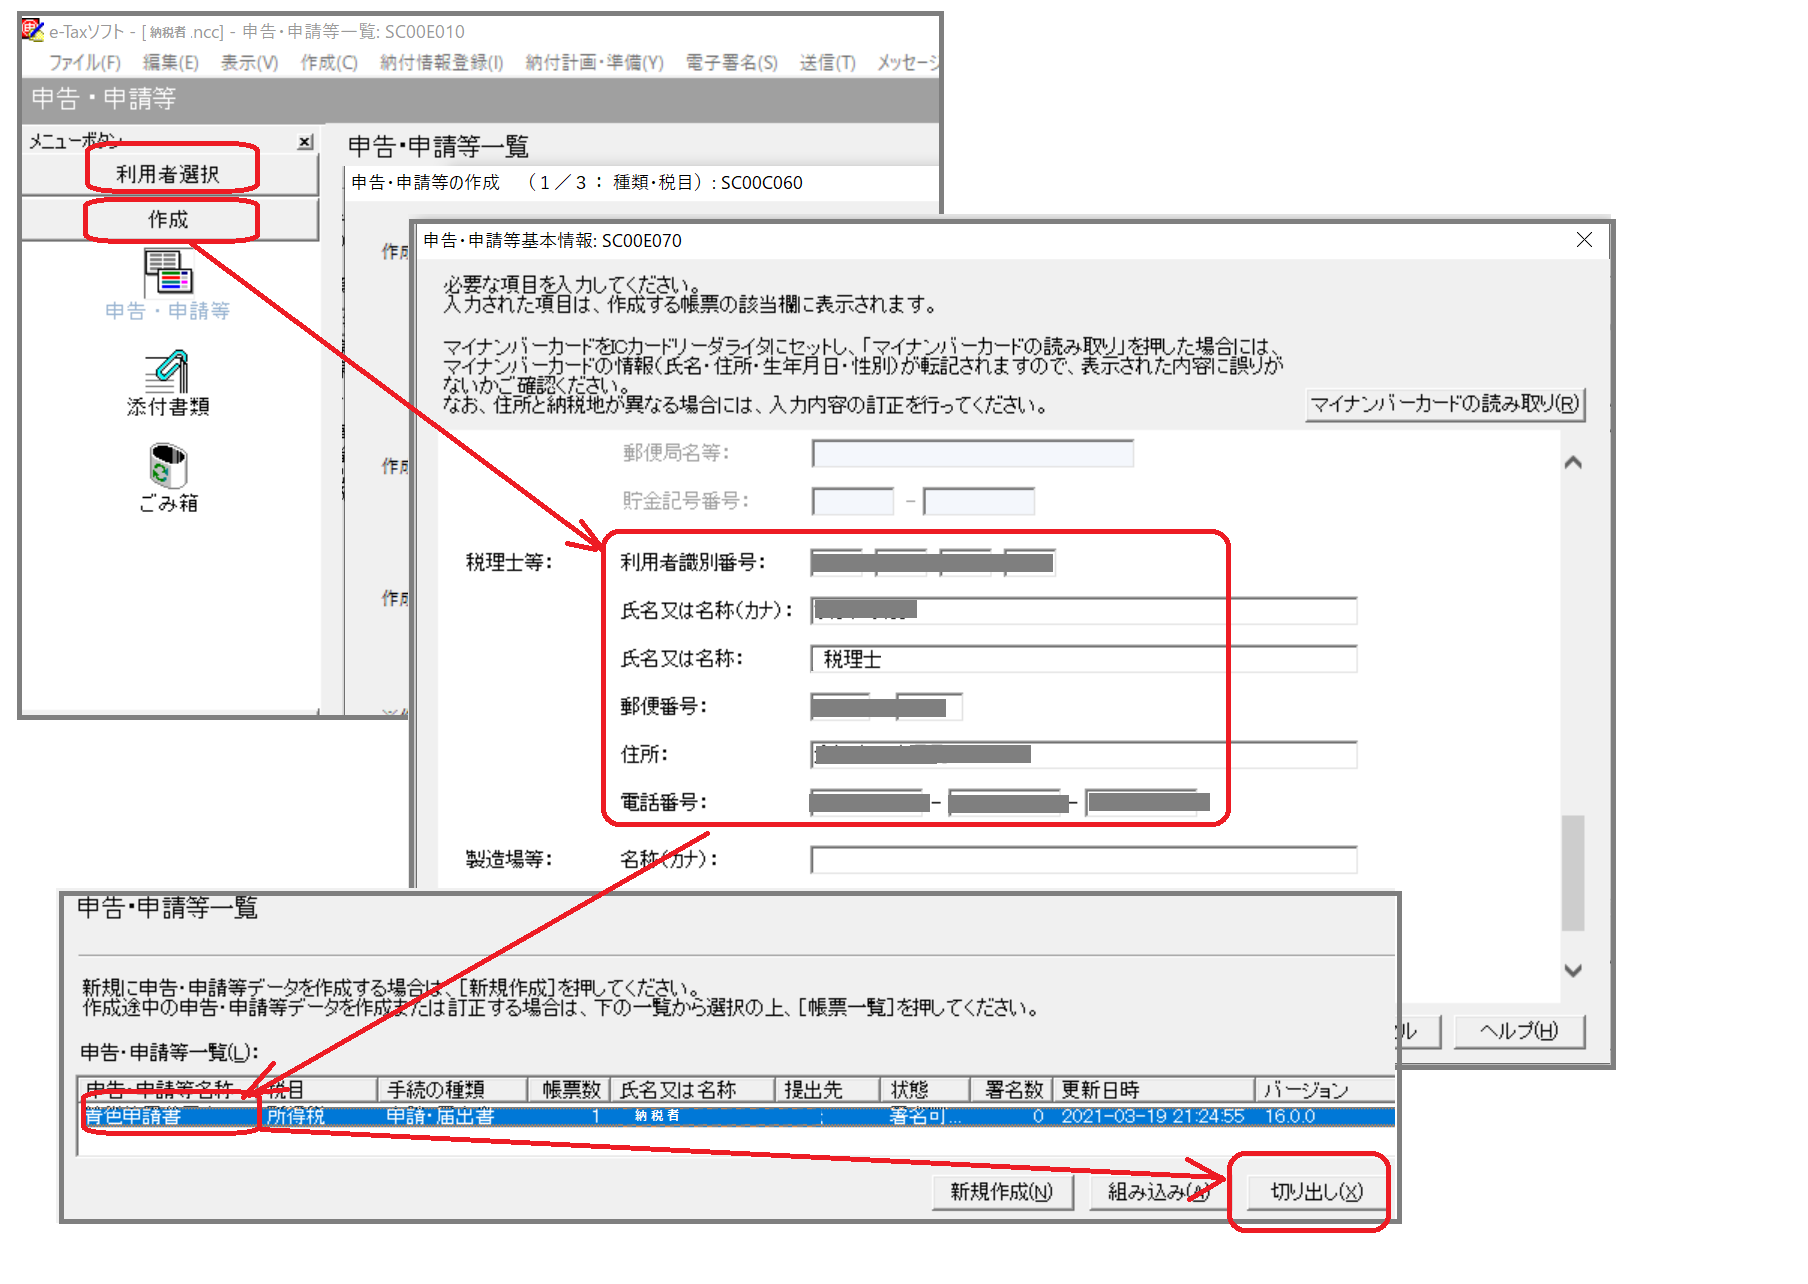Screen dimensions: 1808x1284
Task: Click the e-Tax application icon in title bar
Action: coord(33,31)
